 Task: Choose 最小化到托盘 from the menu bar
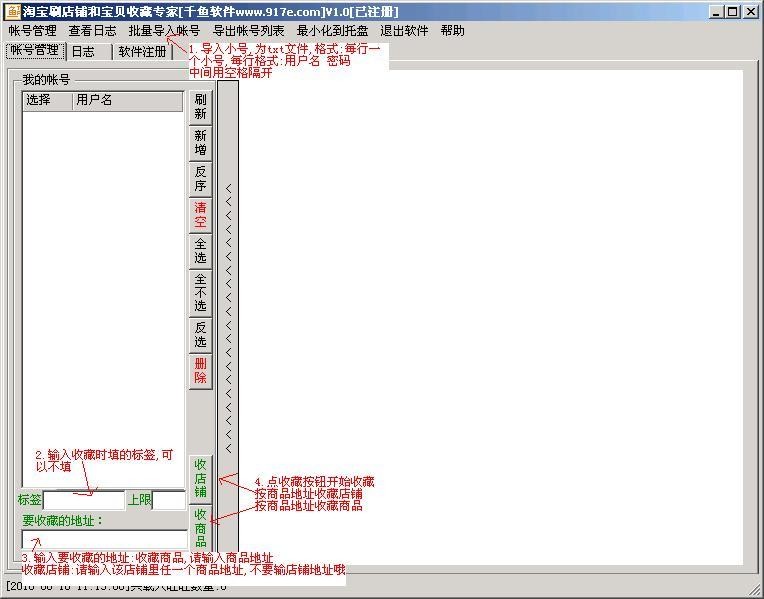tap(332, 31)
